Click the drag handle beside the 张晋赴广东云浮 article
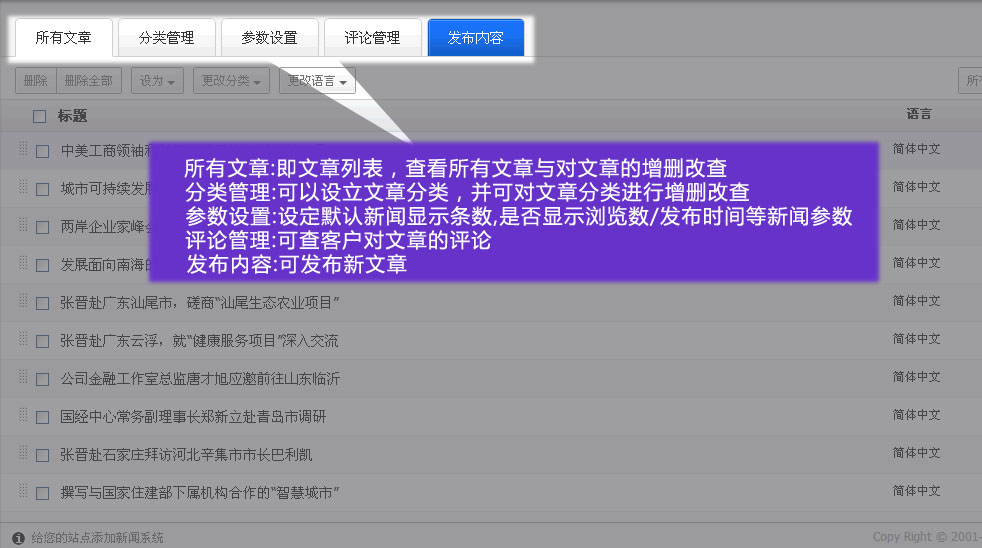The image size is (982, 548). click(23, 339)
